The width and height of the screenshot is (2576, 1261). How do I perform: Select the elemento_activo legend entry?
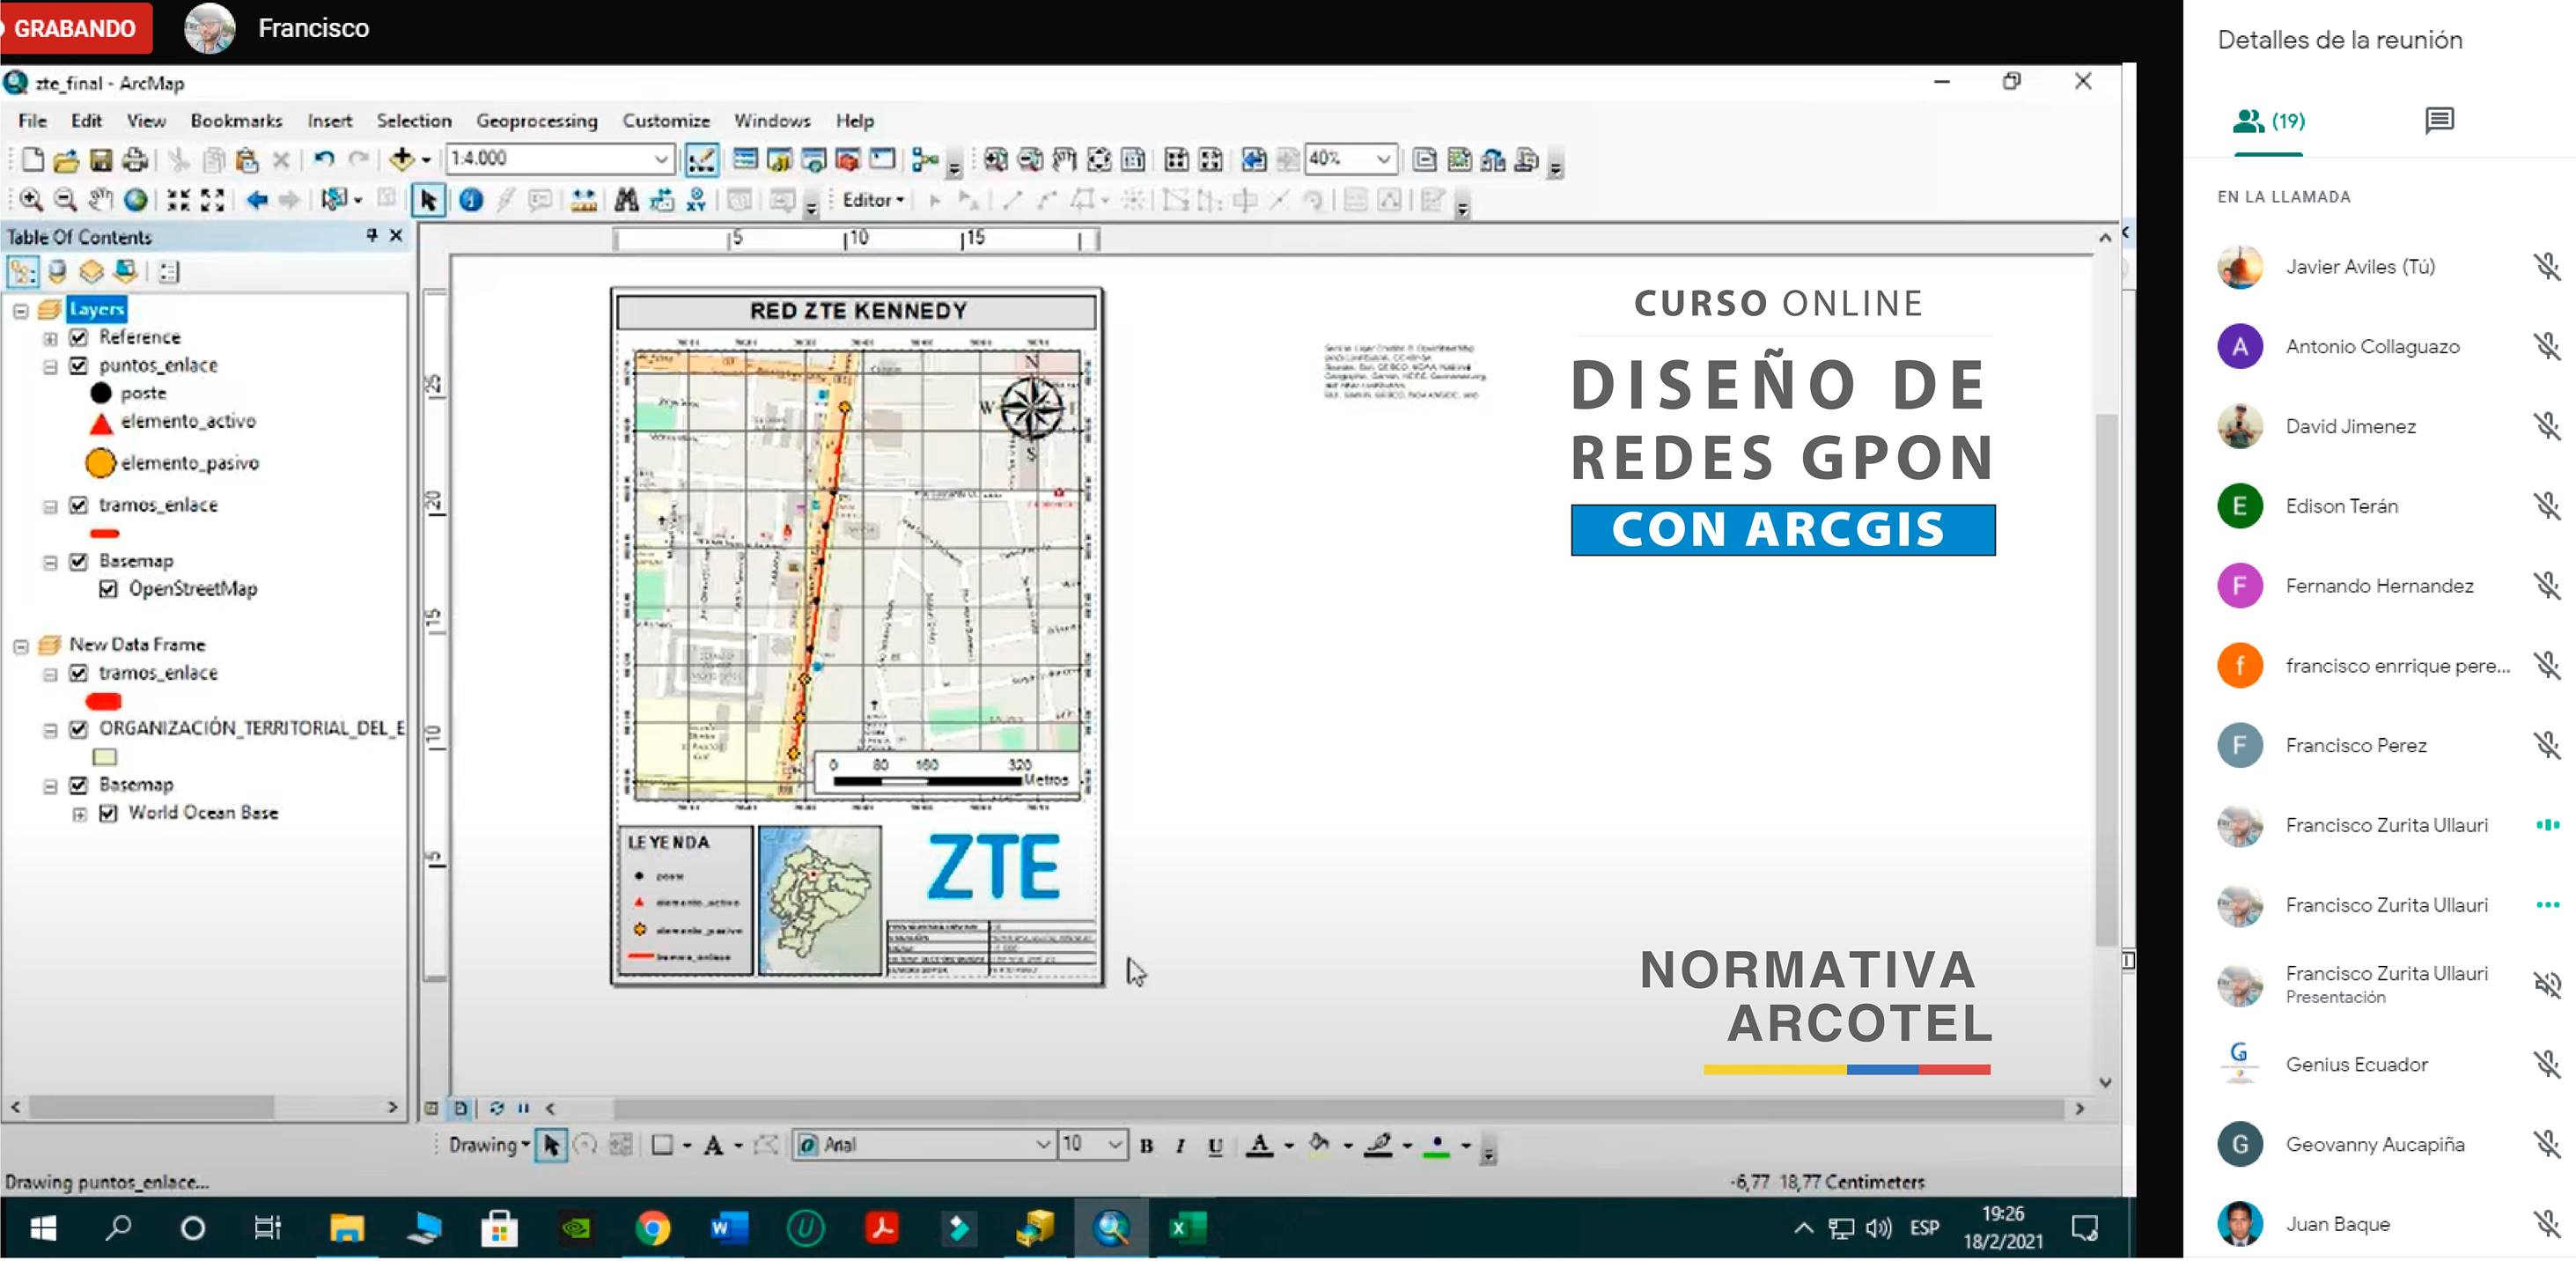tap(188, 421)
